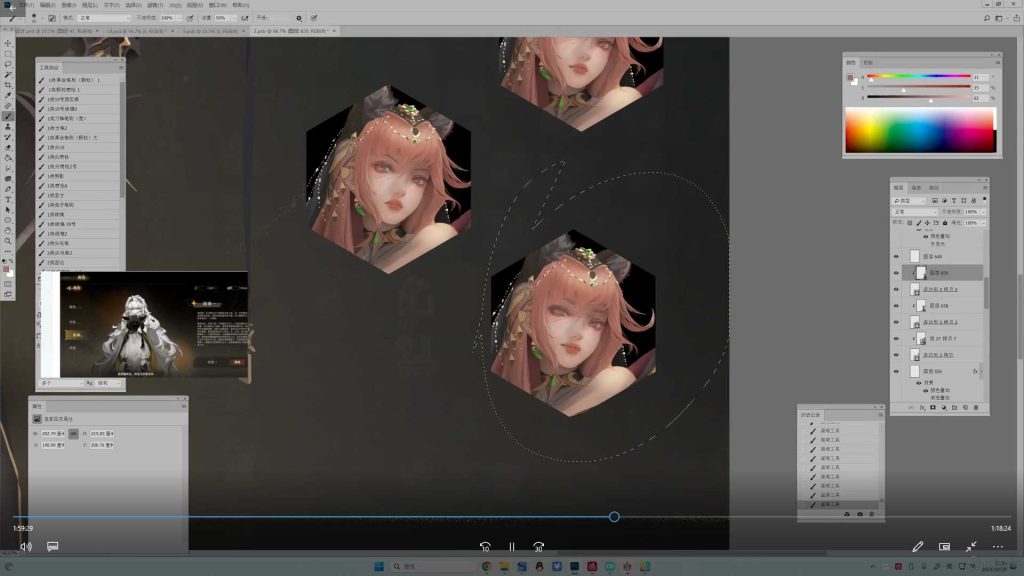1024x576 pixels.
Task: Click create new layer icon
Action: coord(965,408)
